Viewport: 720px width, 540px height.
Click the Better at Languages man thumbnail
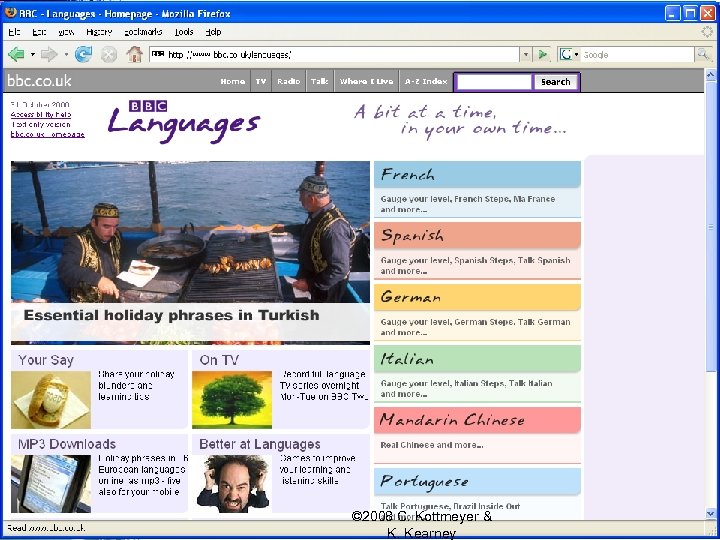pos(232,484)
